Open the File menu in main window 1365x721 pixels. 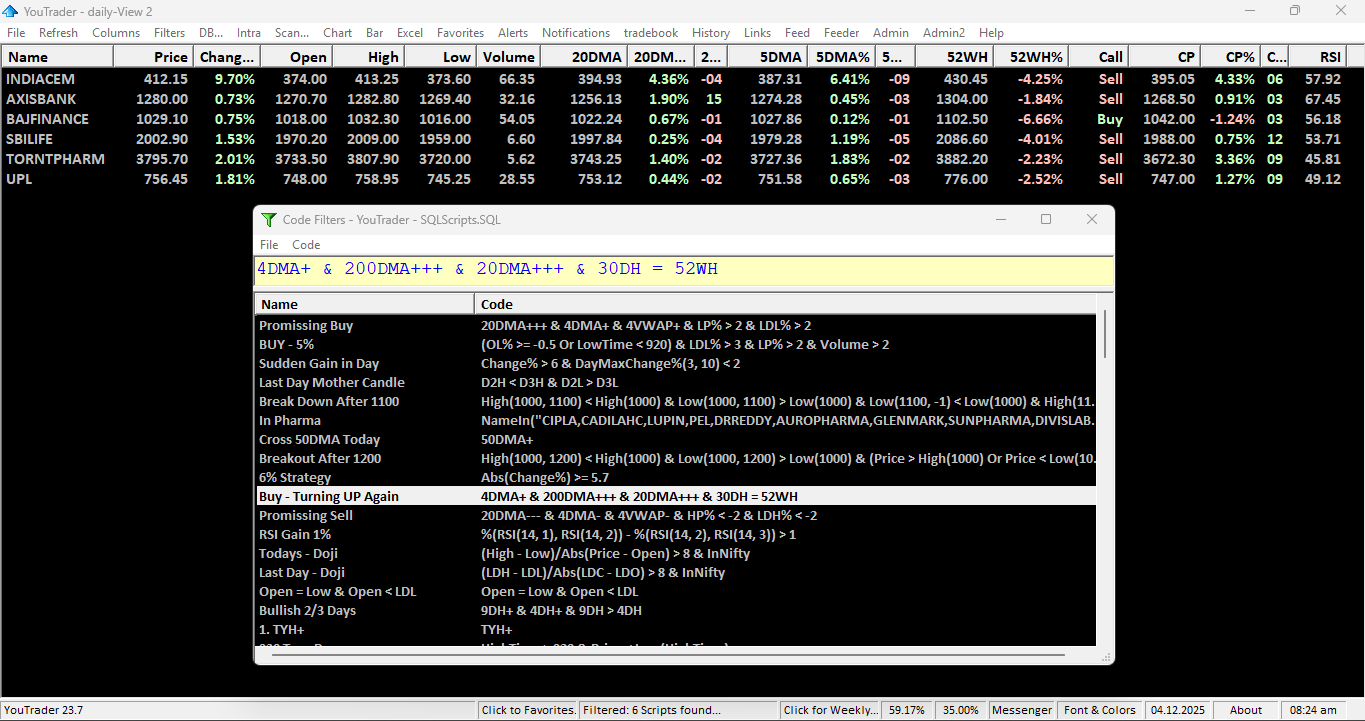[16, 33]
